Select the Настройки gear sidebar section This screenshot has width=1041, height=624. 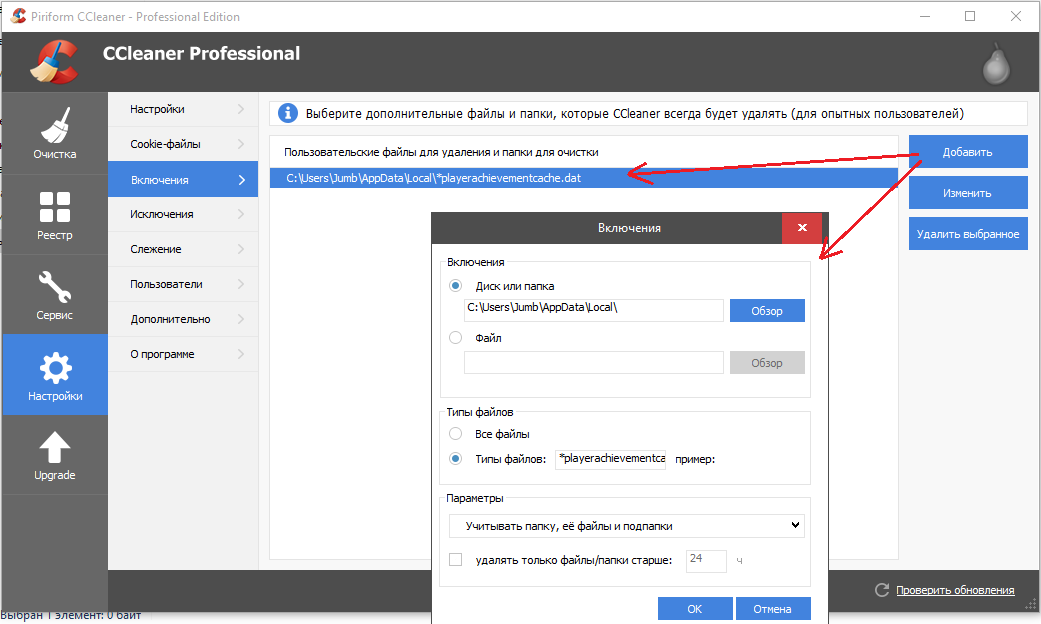click(54, 375)
